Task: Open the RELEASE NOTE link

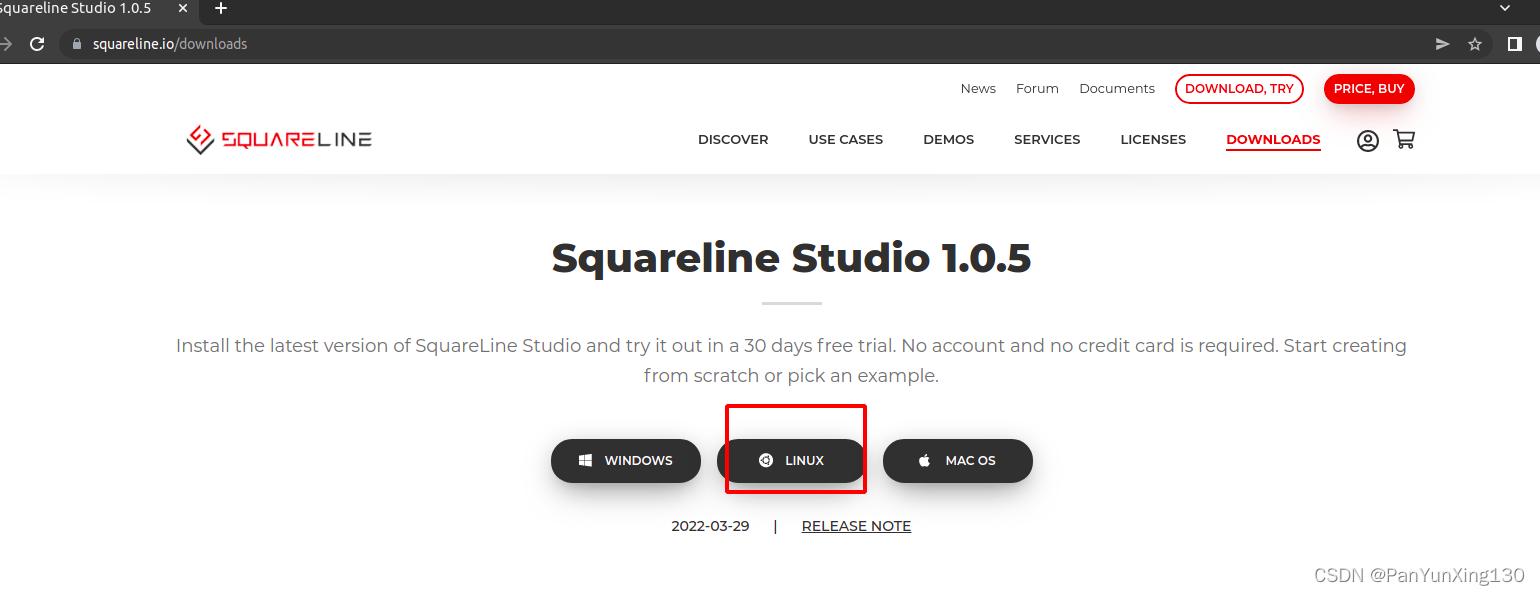Action: (856, 525)
